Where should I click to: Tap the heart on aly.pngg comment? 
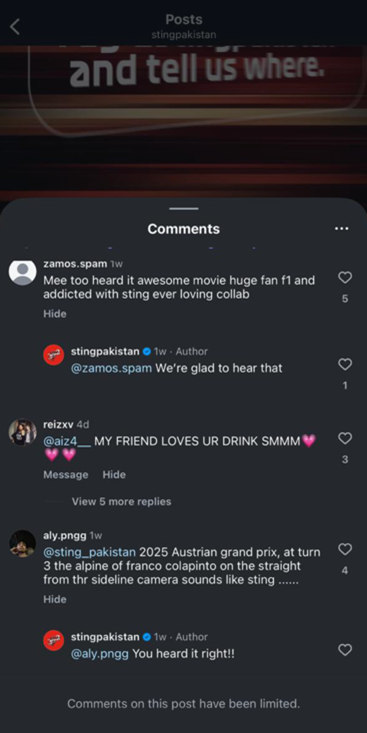click(345, 549)
